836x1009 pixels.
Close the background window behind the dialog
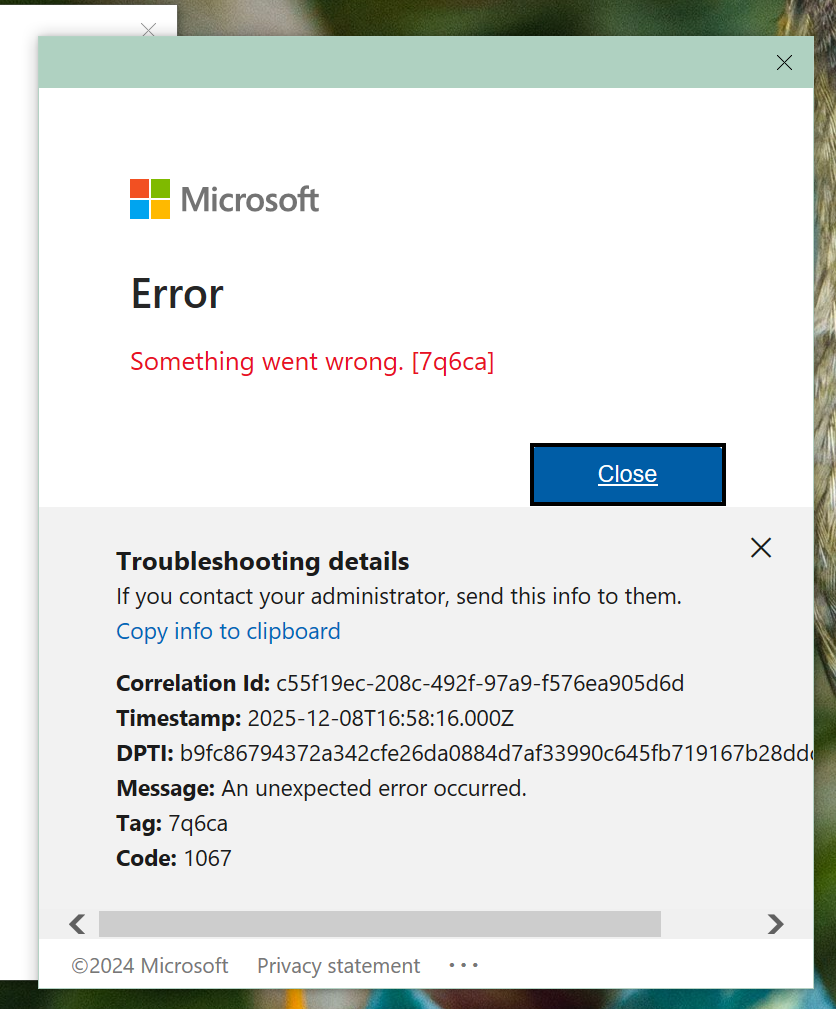tap(149, 30)
